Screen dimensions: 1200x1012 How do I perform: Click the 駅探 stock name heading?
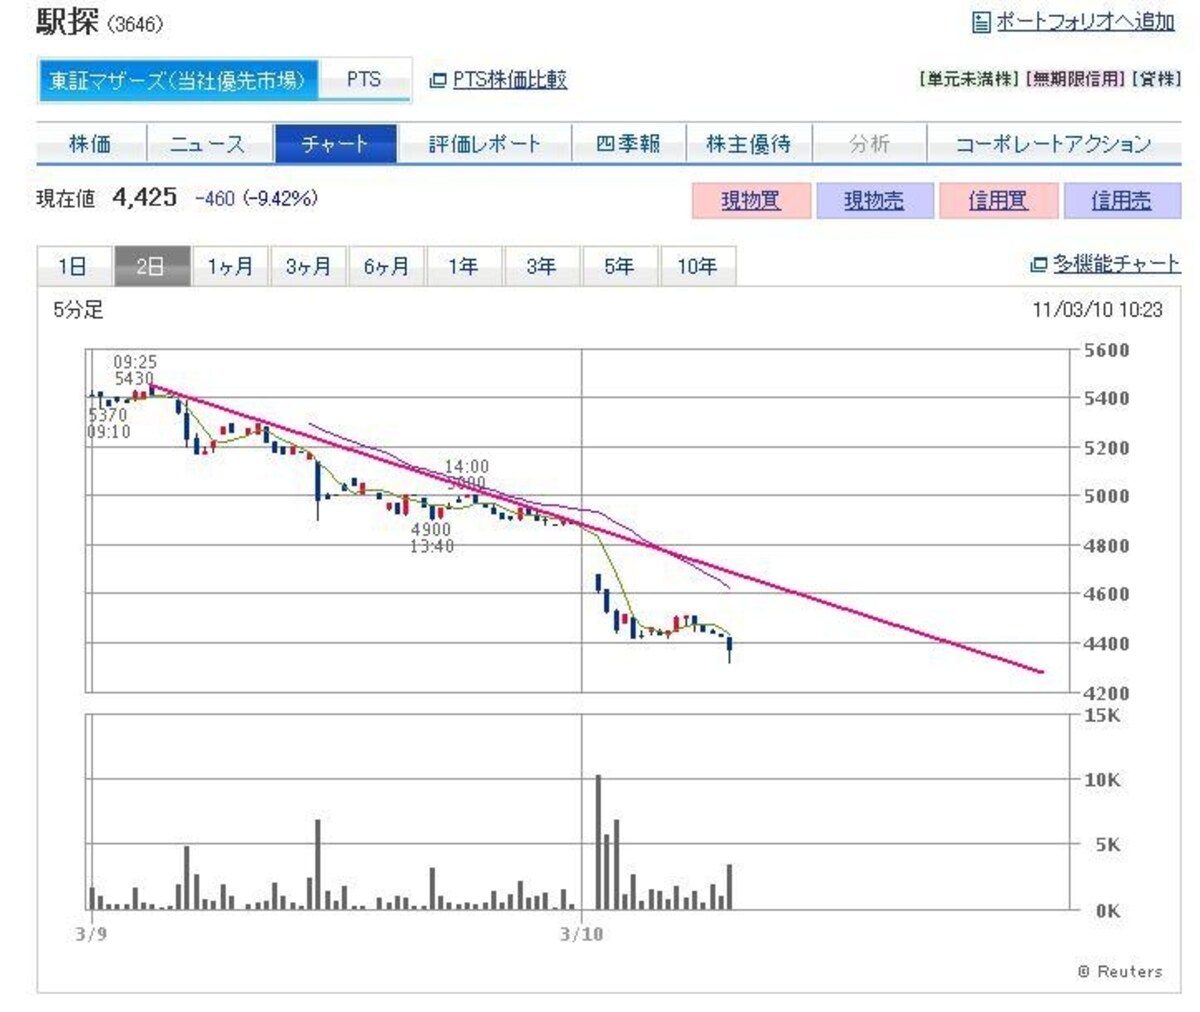click(x=68, y=21)
